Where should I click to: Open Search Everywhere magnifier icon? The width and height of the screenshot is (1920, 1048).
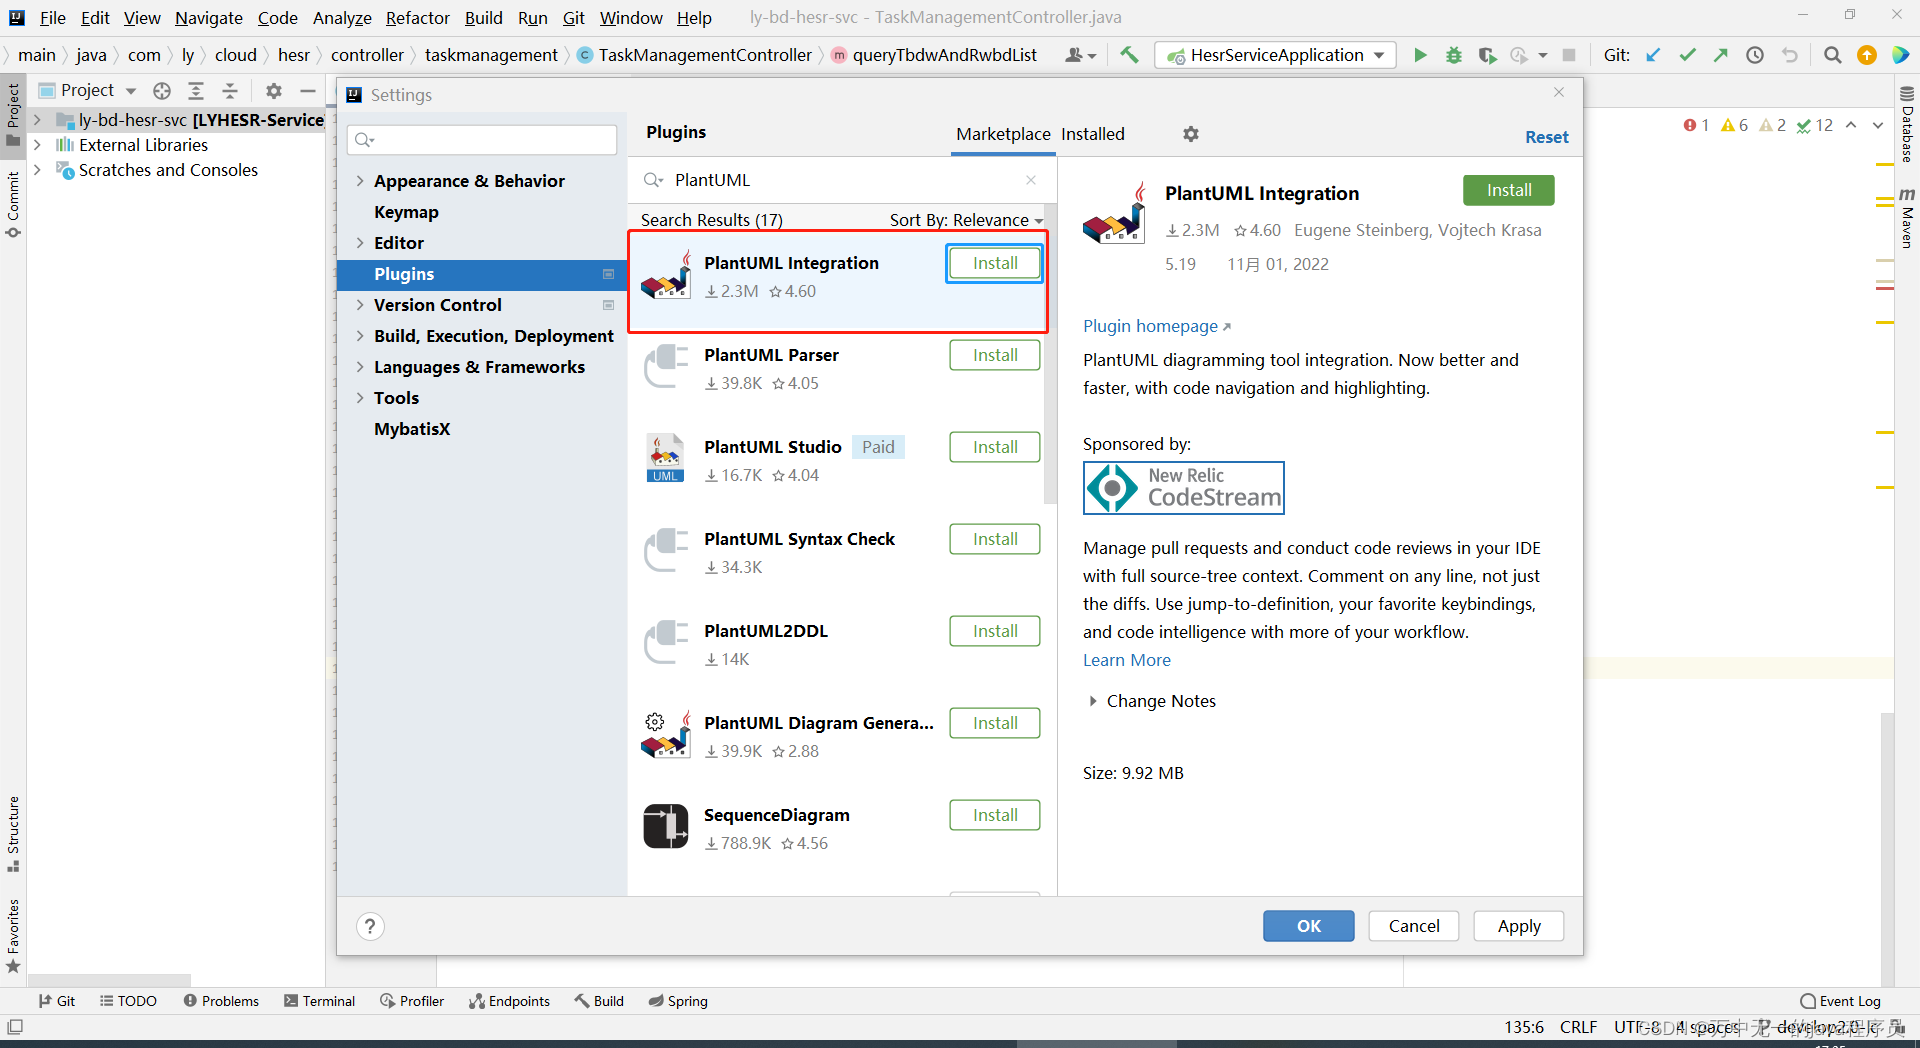click(x=1832, y=55)
